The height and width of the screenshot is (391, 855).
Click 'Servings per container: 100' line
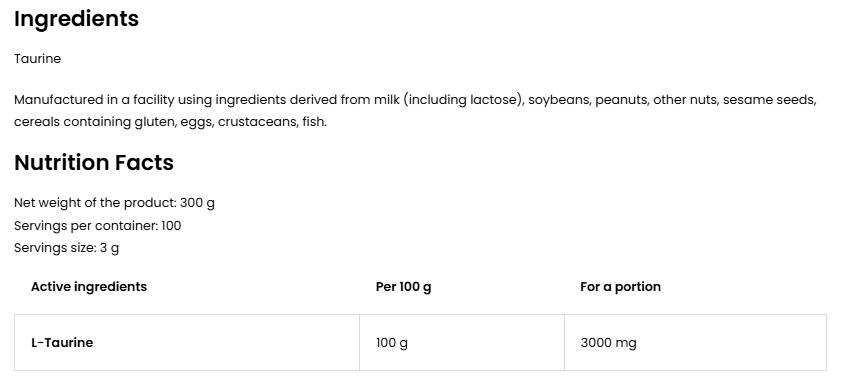(x=98, y=226)
